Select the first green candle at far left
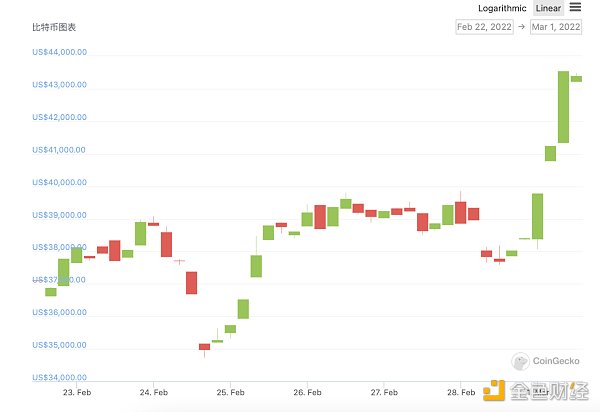 50,292
